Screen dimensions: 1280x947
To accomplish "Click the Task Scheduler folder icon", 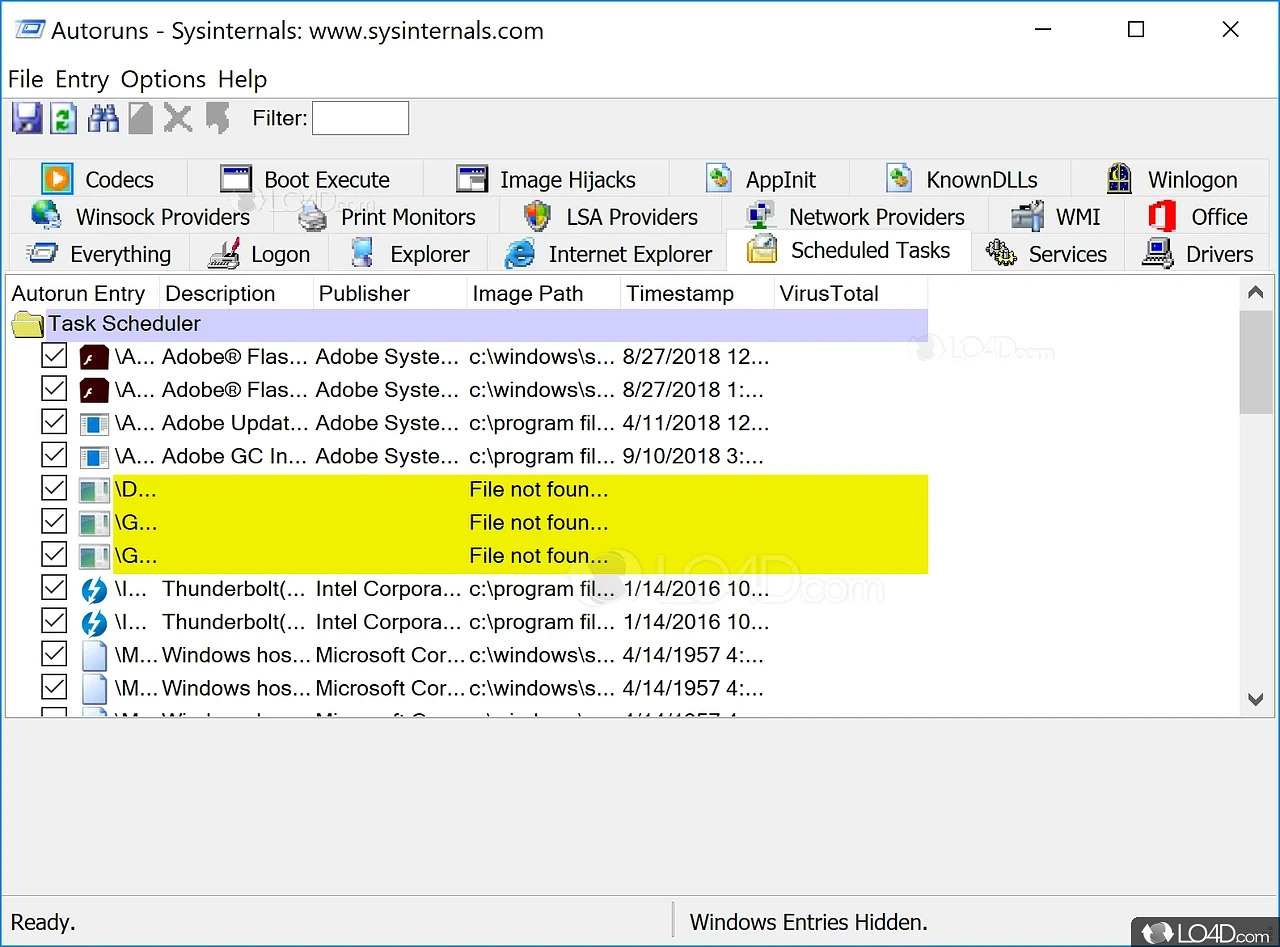I will 28,324.
